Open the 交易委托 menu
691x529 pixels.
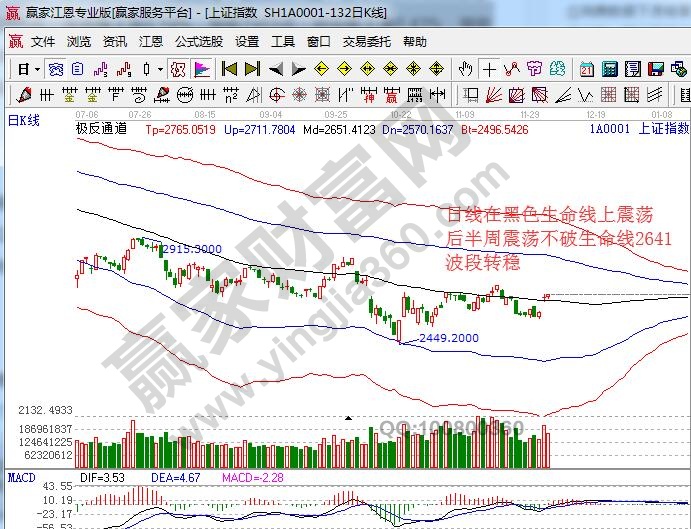[366, 42]
